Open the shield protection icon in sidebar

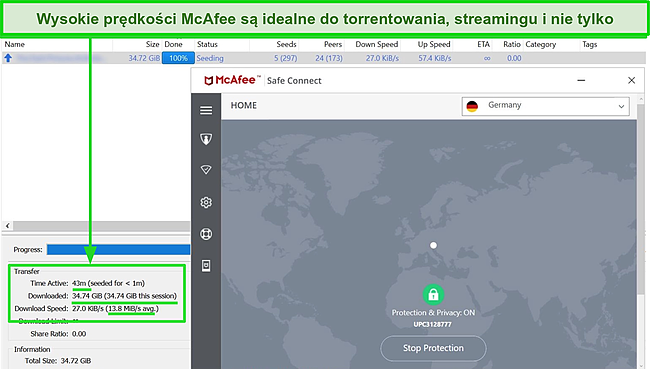[x=206, y=139]
